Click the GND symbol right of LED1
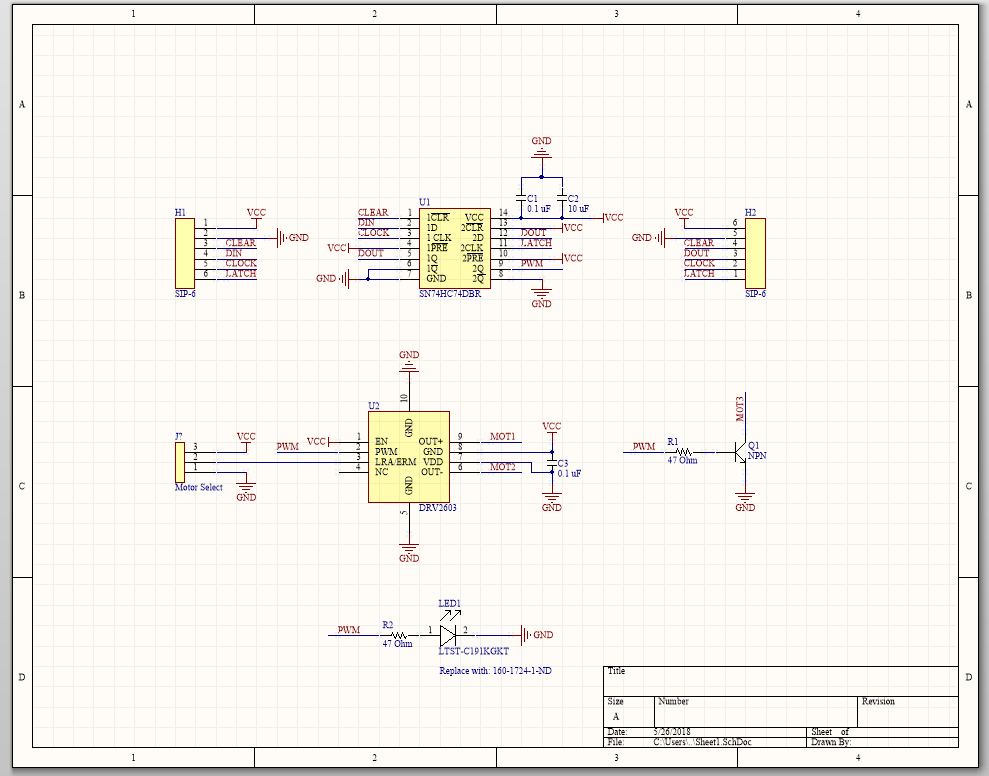The width and height of the screenshot is (989, 776). pyautogui.click(x=537, y=635)
